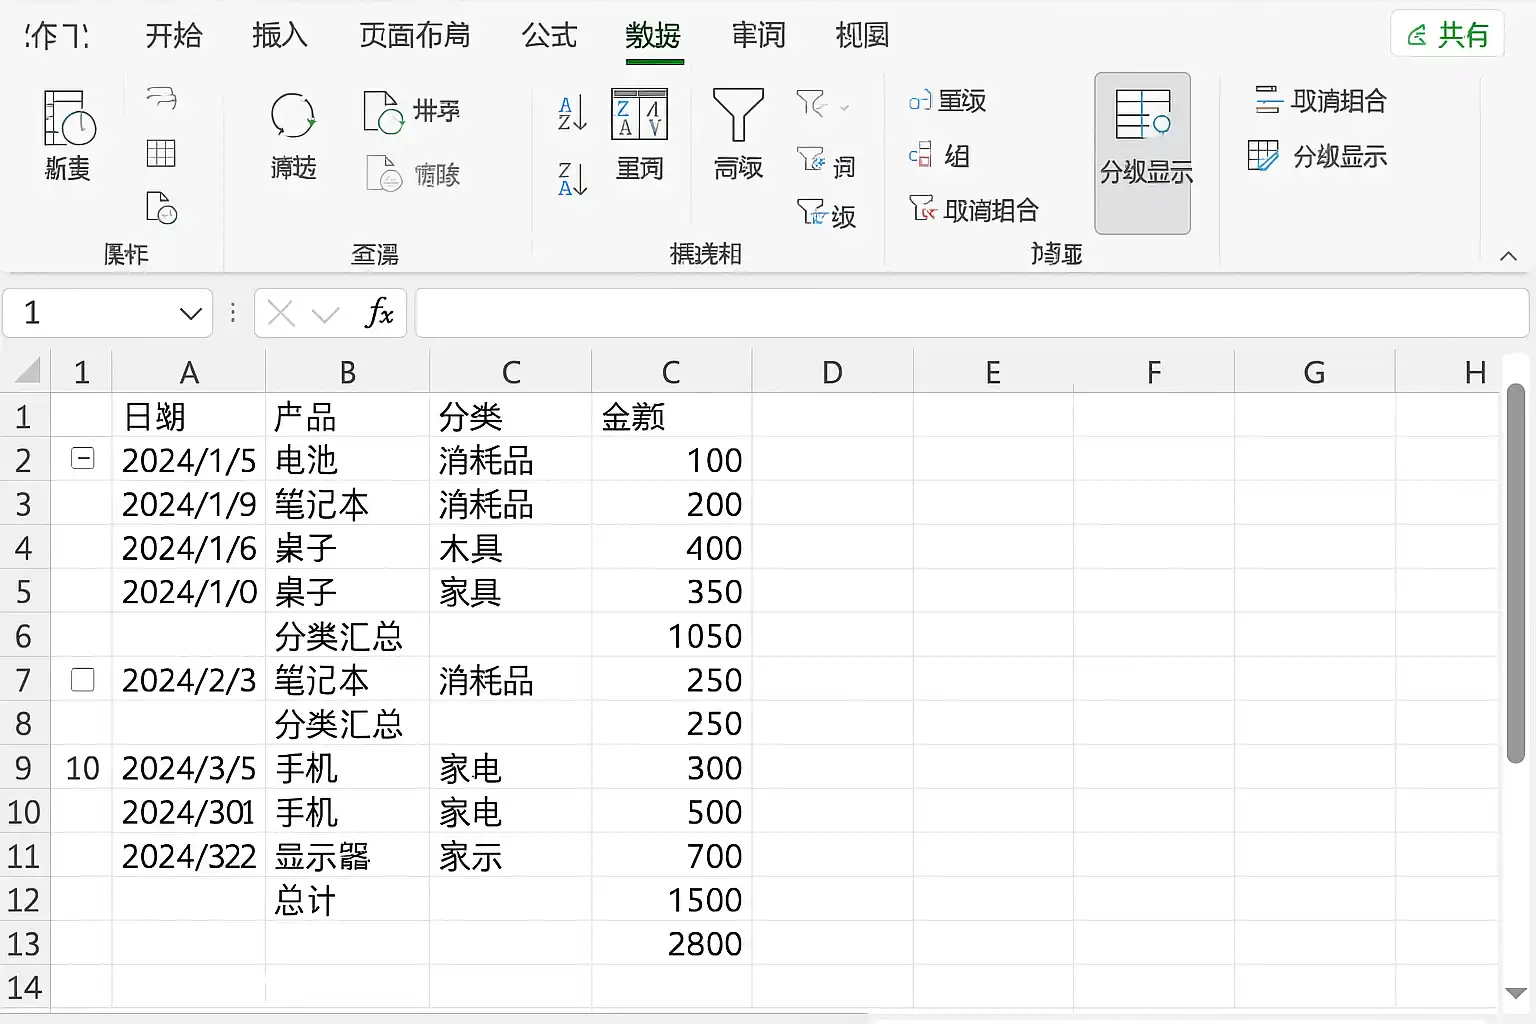Collapse the outline group at row 2
This screenshot has height=1024, width=1536.
(83, 459)
